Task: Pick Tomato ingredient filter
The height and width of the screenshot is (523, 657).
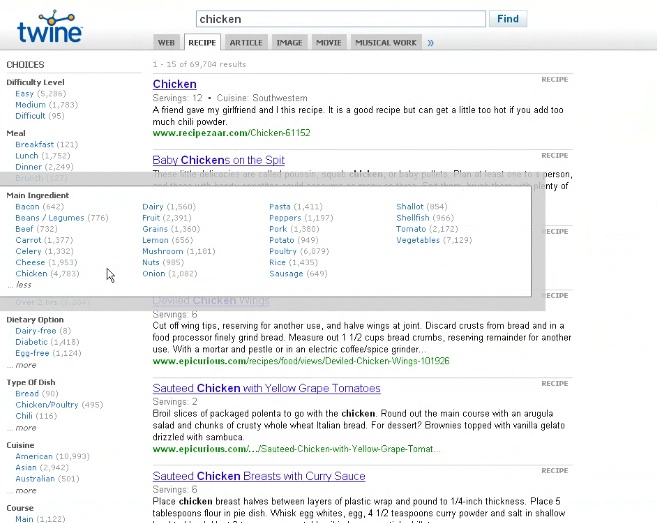Action: pyautogui.click(x=411, y=229)
